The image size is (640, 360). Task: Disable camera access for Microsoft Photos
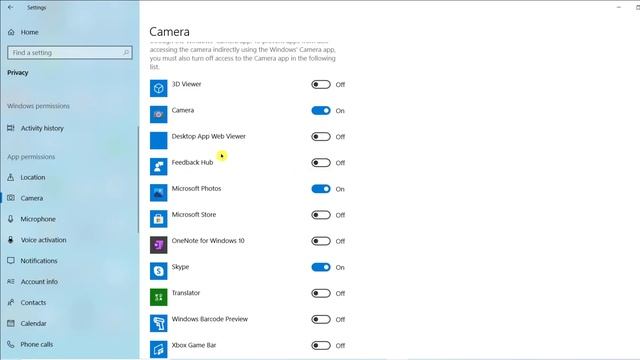321,189
